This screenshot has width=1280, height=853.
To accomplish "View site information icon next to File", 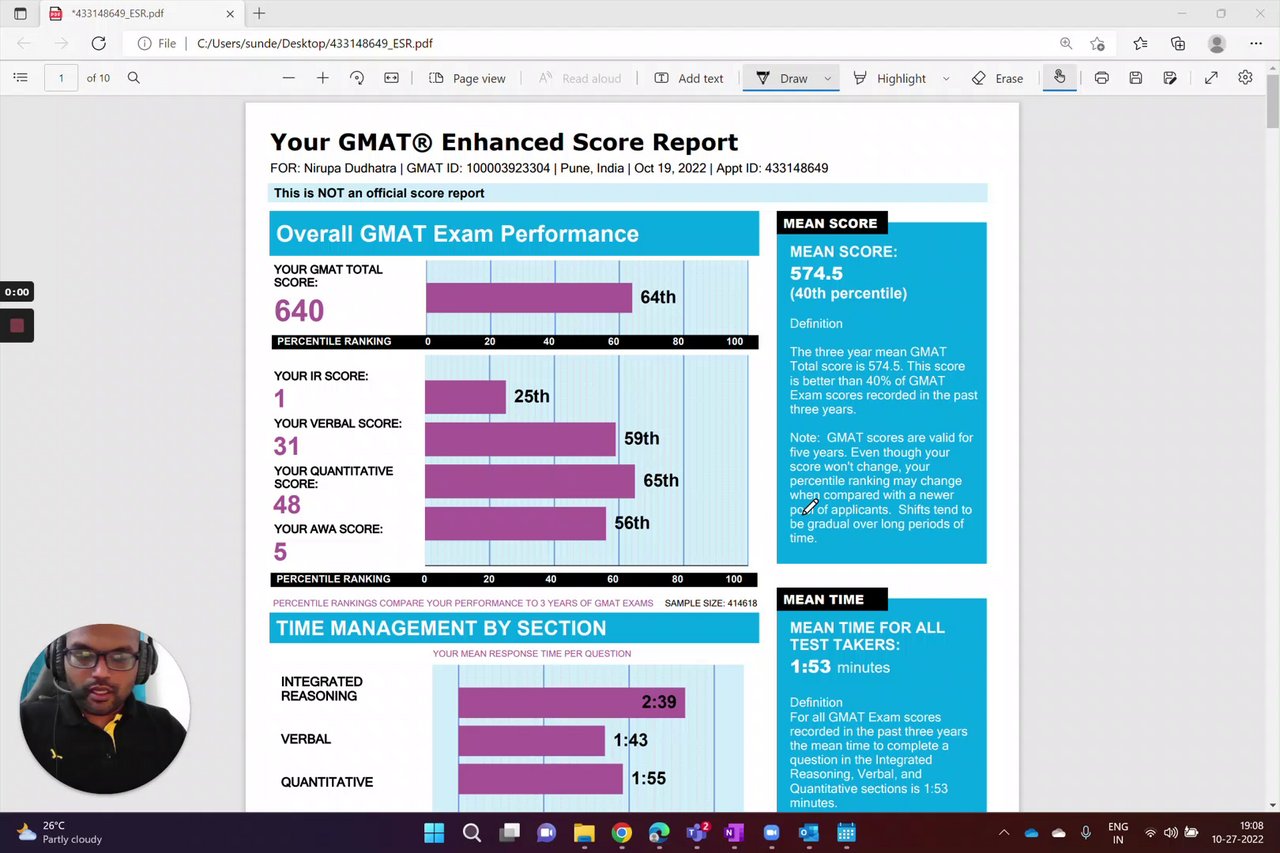I will point(145,43).
